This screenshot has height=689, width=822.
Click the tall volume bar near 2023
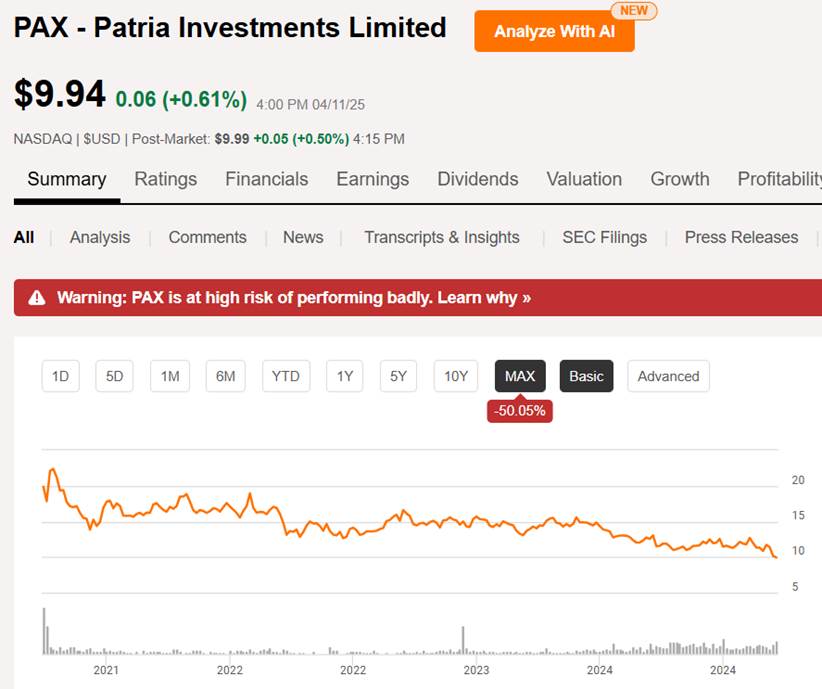click(463, 640)
